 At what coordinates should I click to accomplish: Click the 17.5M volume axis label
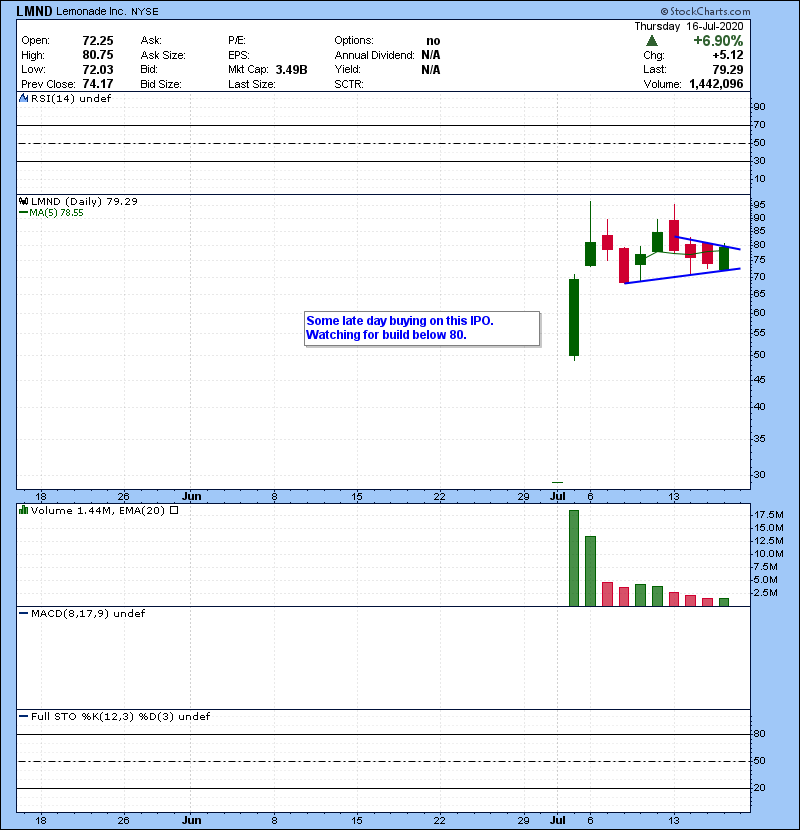769,515
